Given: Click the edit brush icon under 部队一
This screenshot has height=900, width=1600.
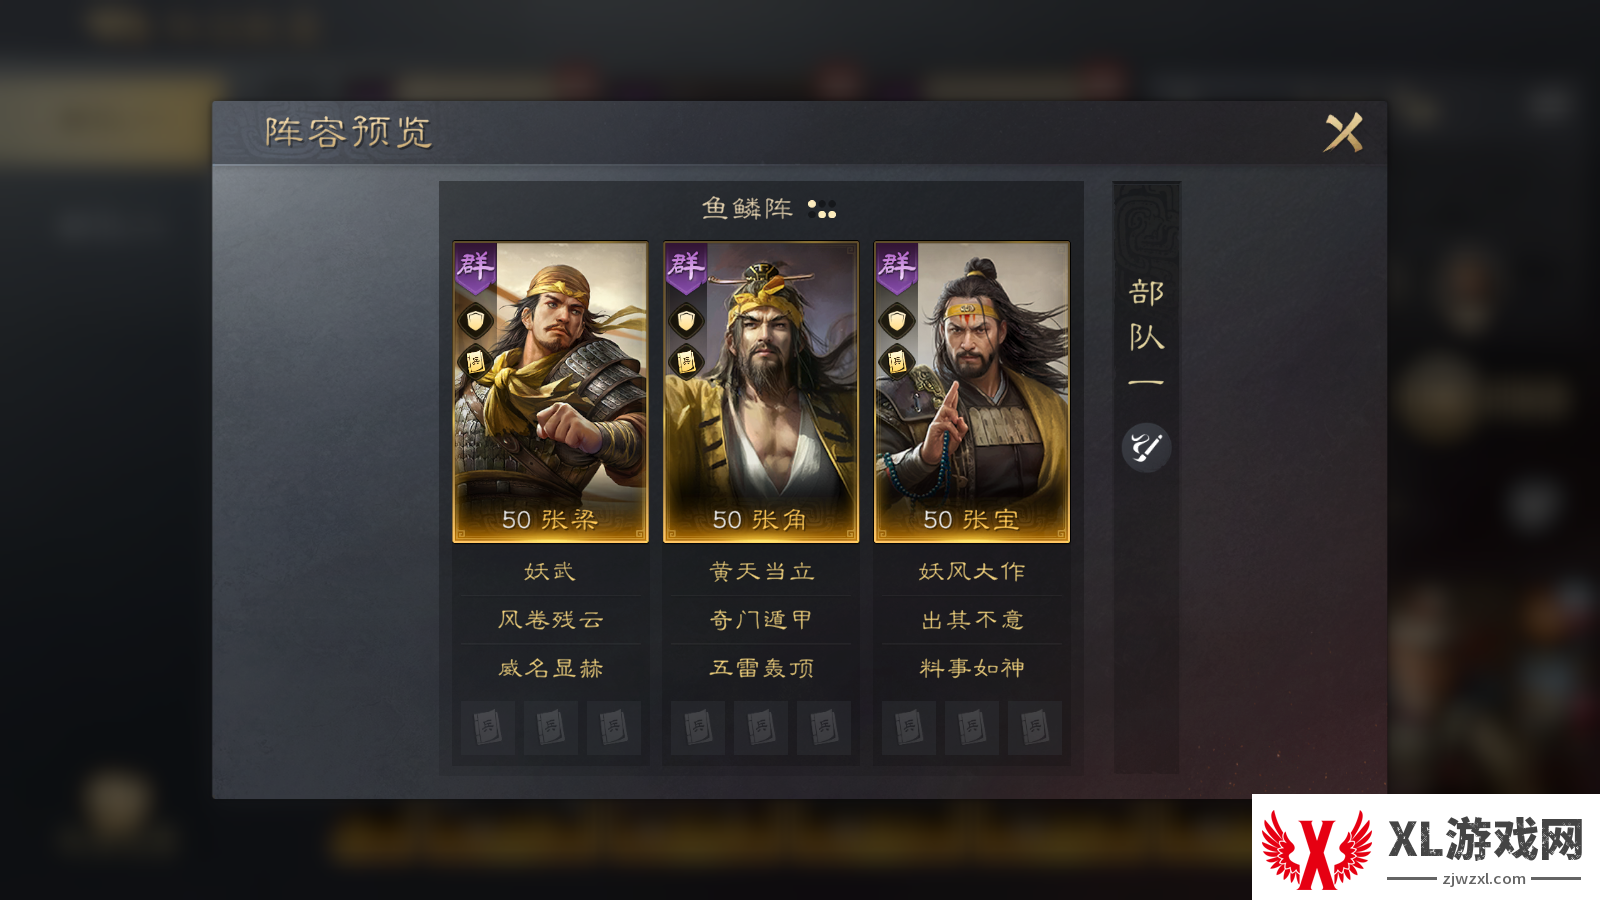Looking at the screenshot, I should tap(1146, 447).
